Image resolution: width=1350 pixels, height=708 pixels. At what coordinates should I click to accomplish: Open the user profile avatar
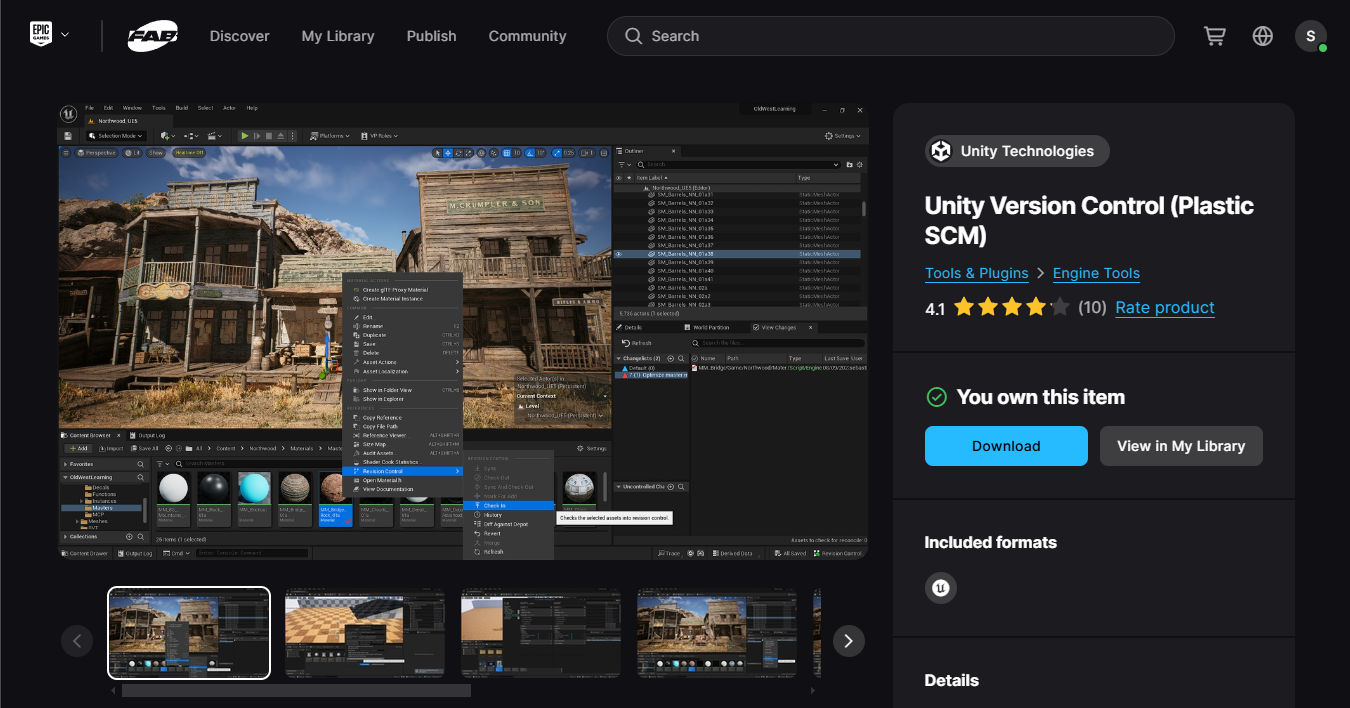pos(1310,36)
